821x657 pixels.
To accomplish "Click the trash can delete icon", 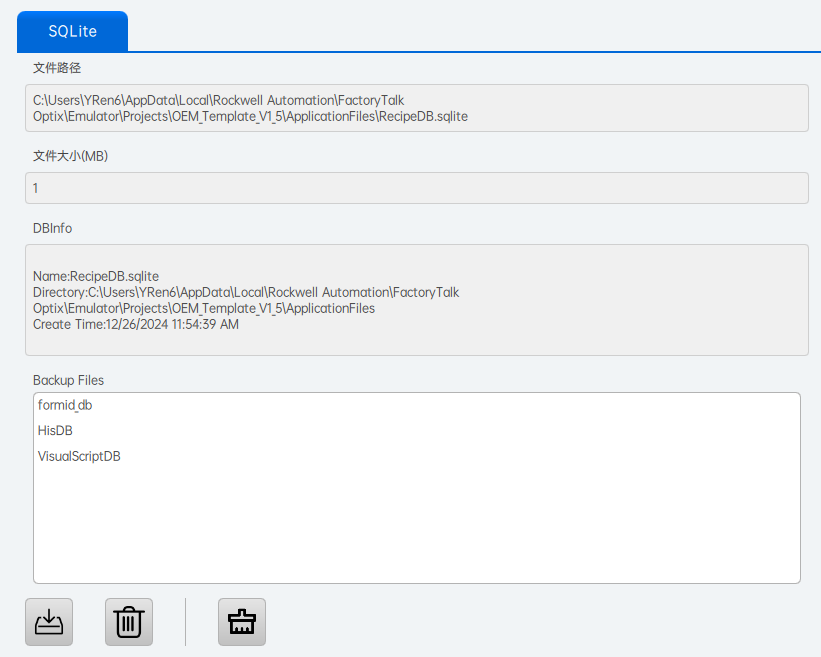I will [129, 622].
